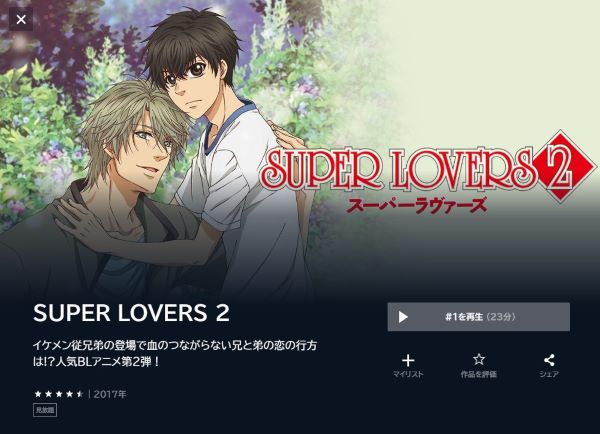The height and width of the screenshot is (434, 600).
Task: Click the share network icon
Action: tap(549, 360)
